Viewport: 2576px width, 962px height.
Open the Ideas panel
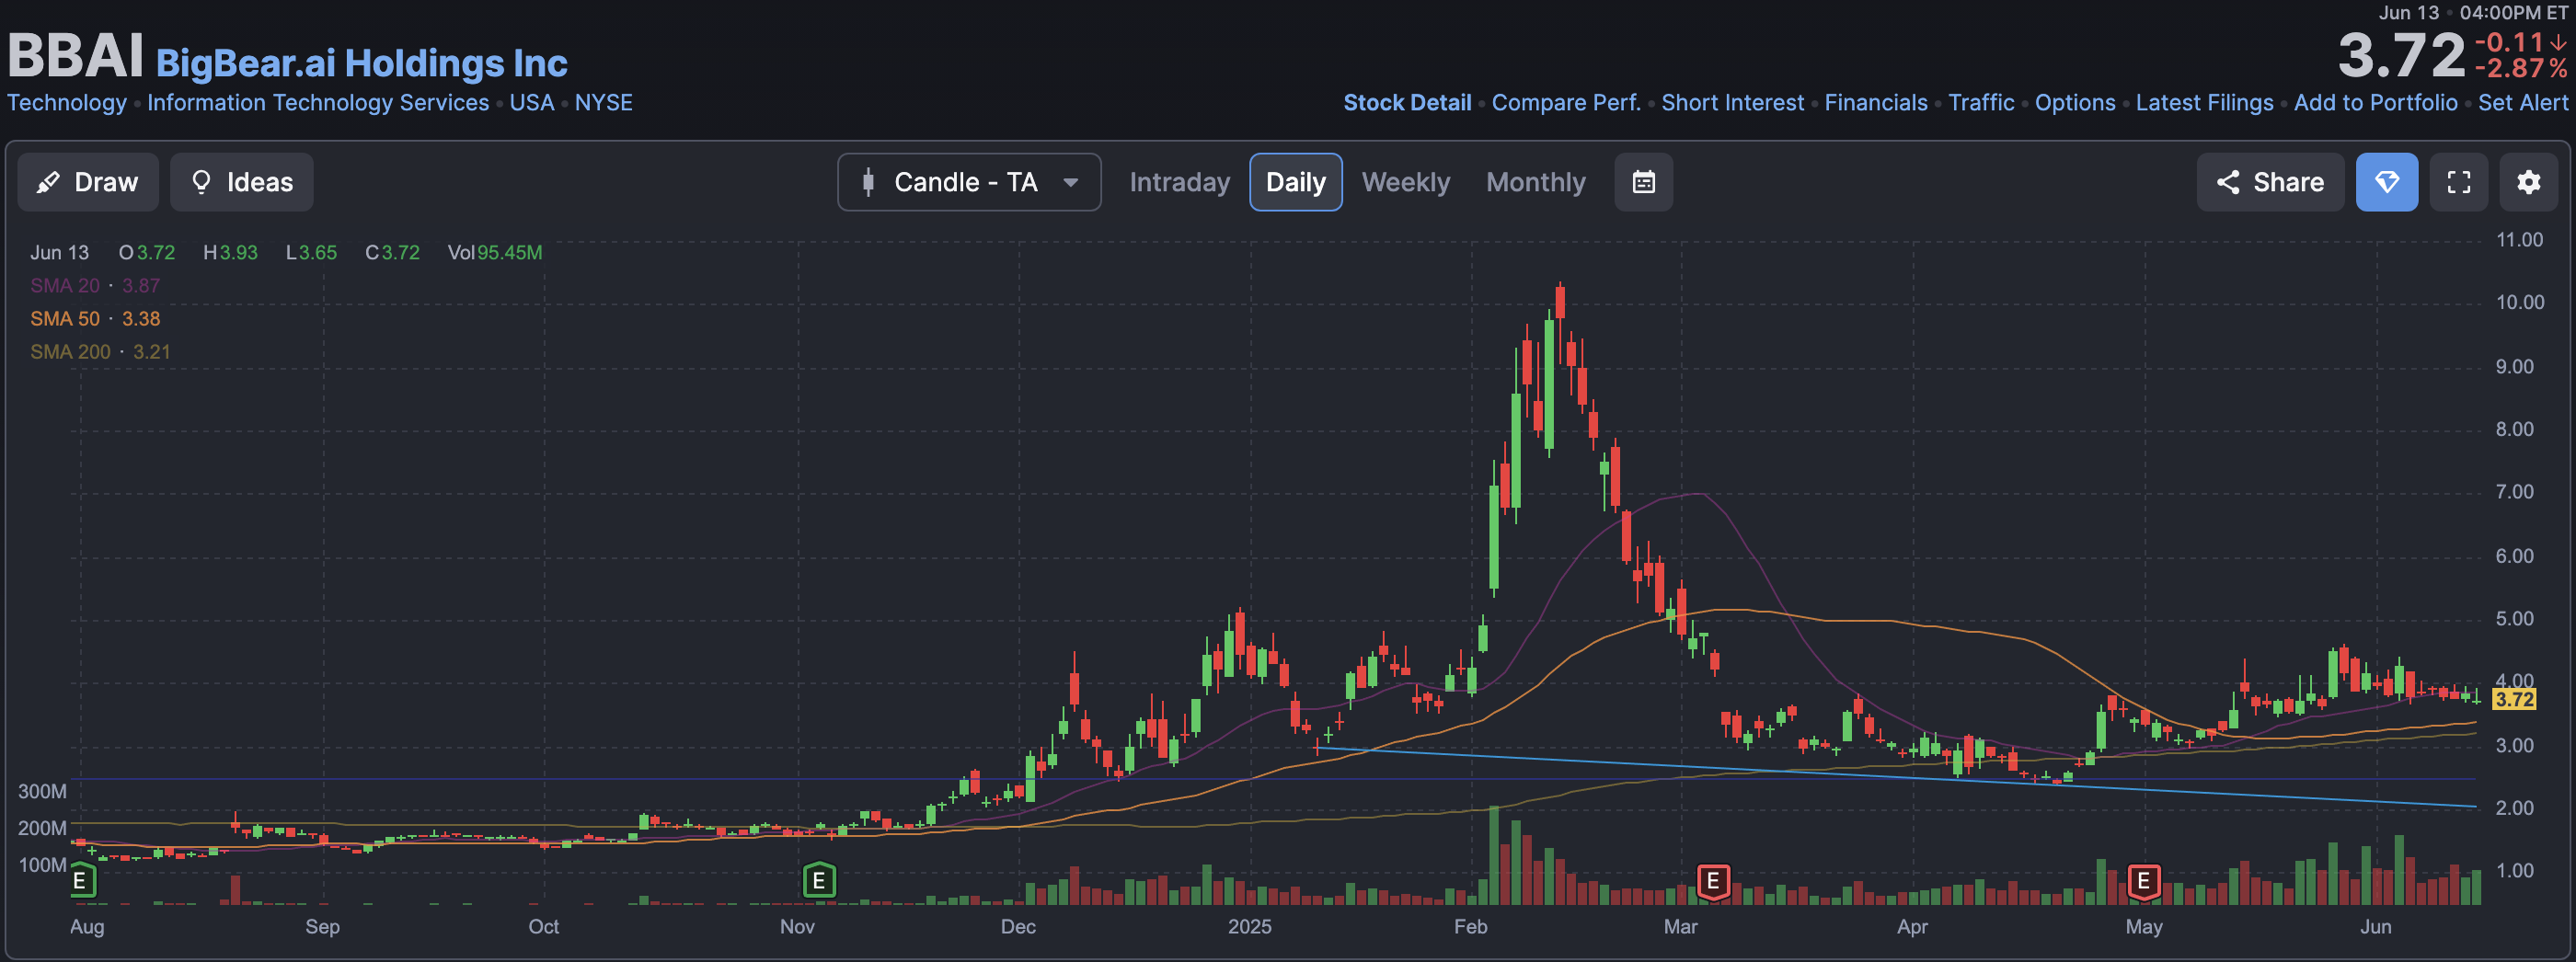[x=241, y=182]
